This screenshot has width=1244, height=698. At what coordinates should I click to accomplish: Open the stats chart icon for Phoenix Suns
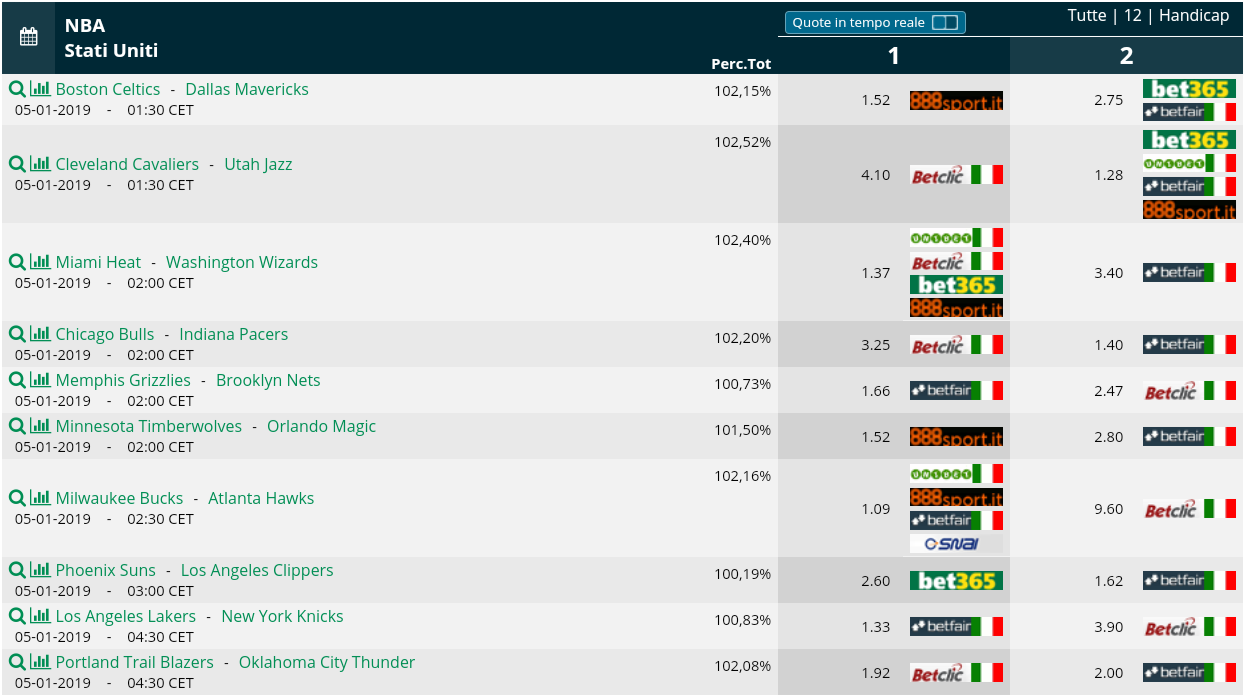40,569
